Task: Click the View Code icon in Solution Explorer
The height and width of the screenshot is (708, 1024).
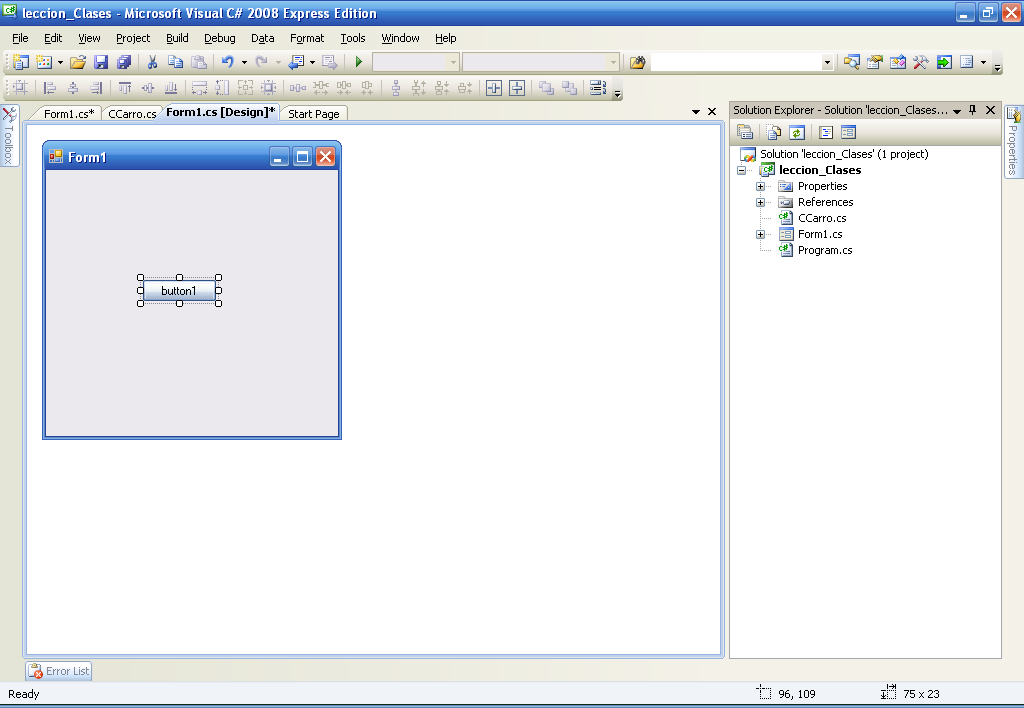Action: click(x=826, y=133)
